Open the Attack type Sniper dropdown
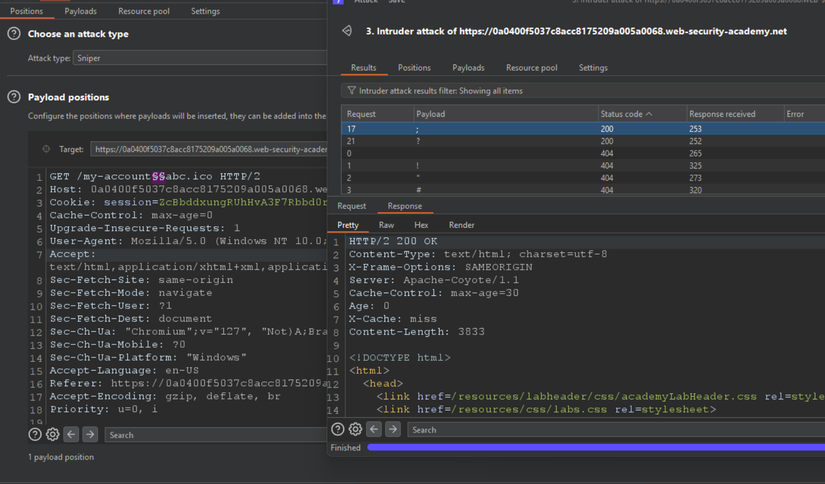 (200, 58)
